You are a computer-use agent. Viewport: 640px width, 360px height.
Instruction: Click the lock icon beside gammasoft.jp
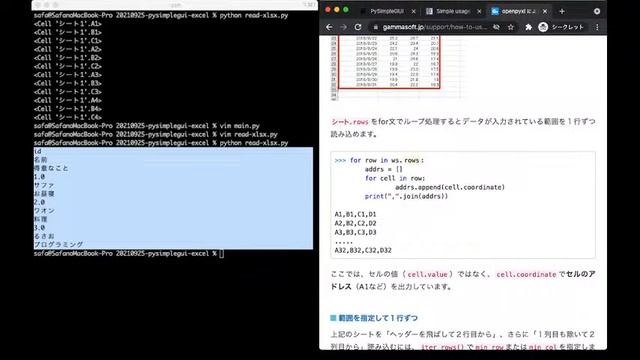(376, 27)
